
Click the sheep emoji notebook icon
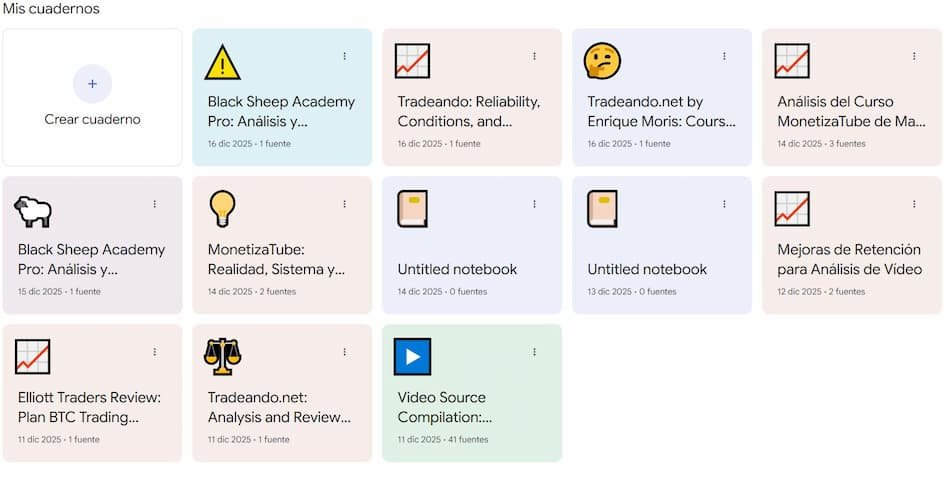pyautogui.click(x=33, y=210)
